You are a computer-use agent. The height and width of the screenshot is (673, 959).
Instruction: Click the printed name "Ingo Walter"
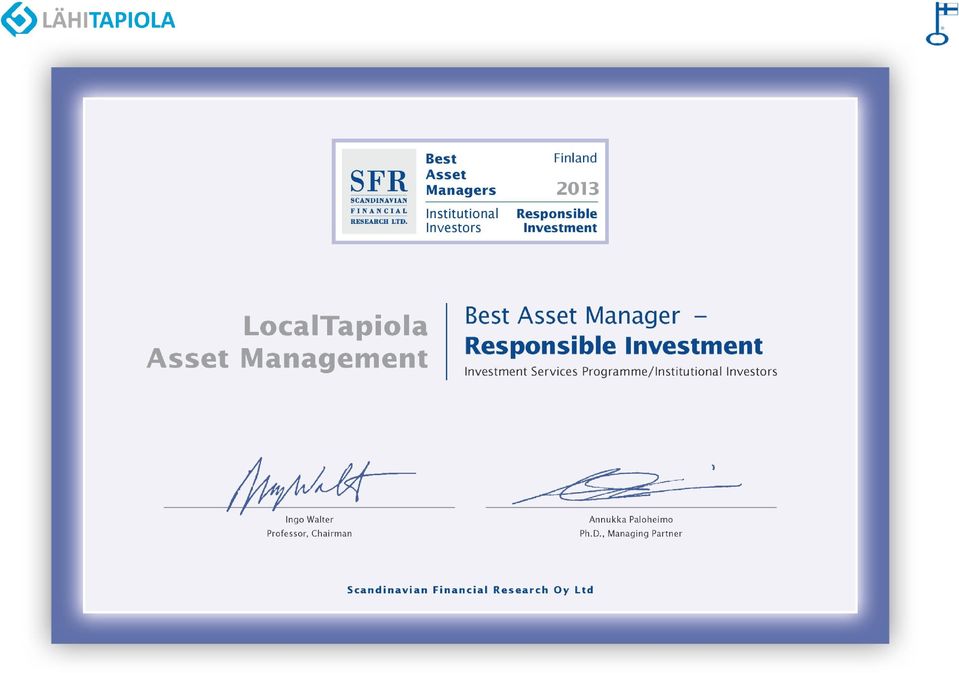309,519
